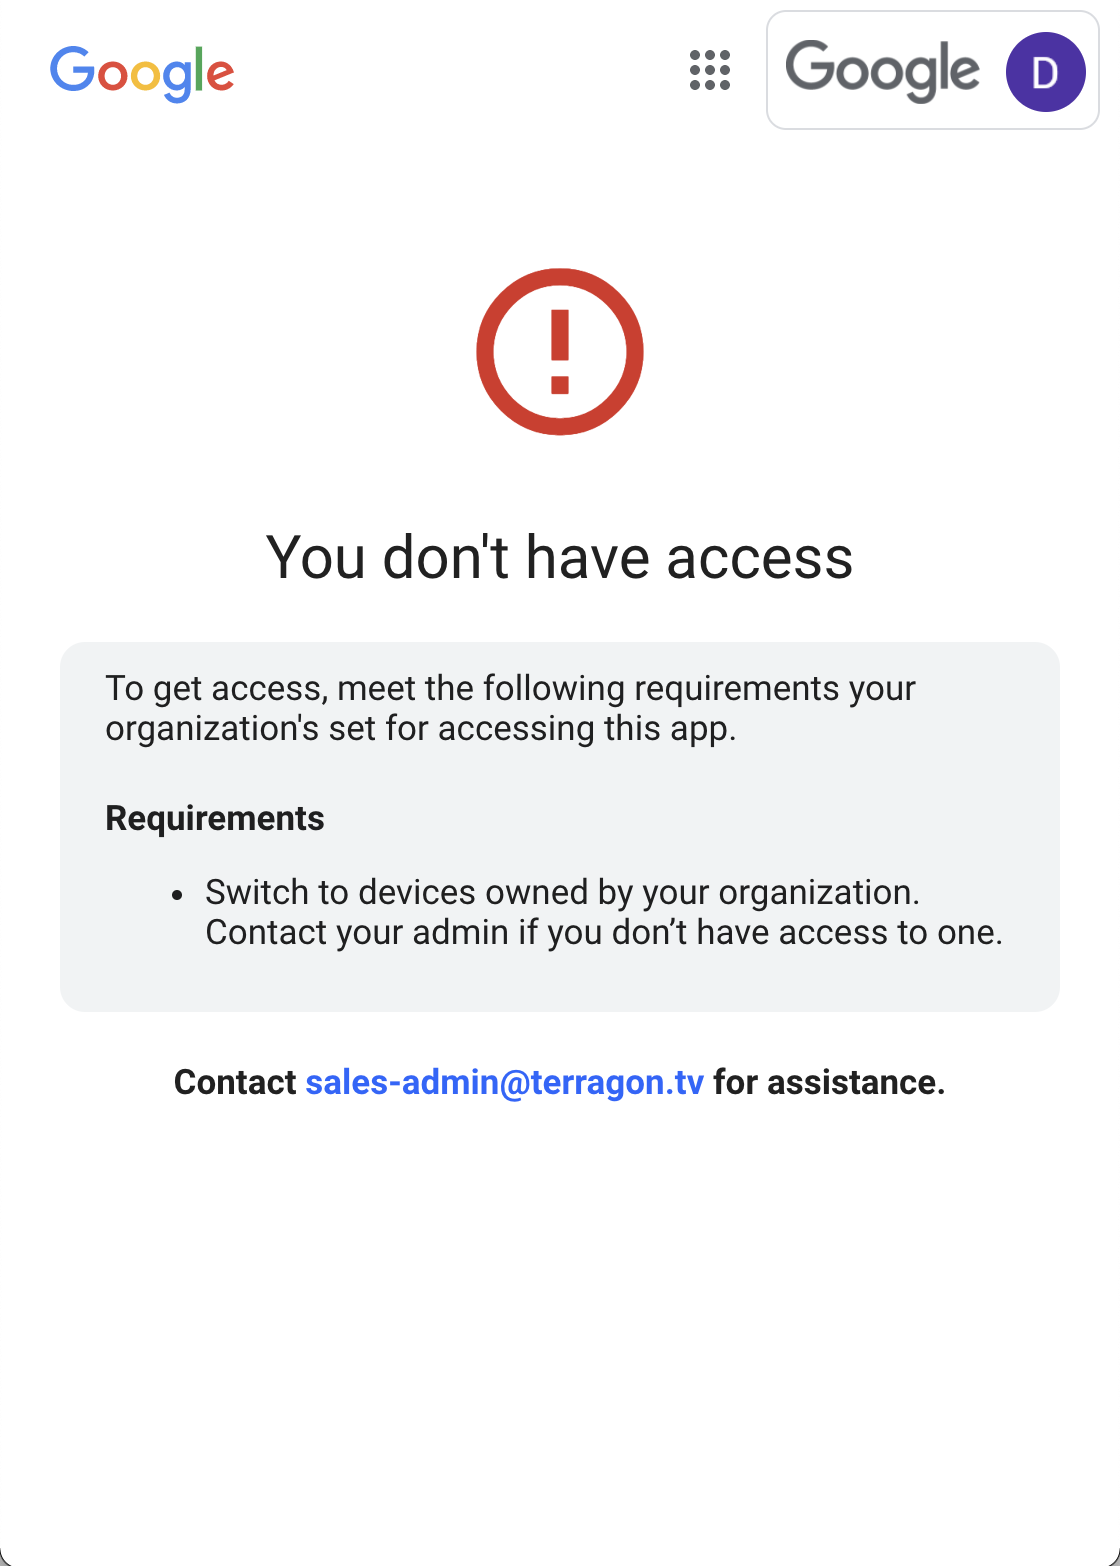1120x1566 pixels.
Task: Click the purple D account avatar
Action: [1045, 71]
